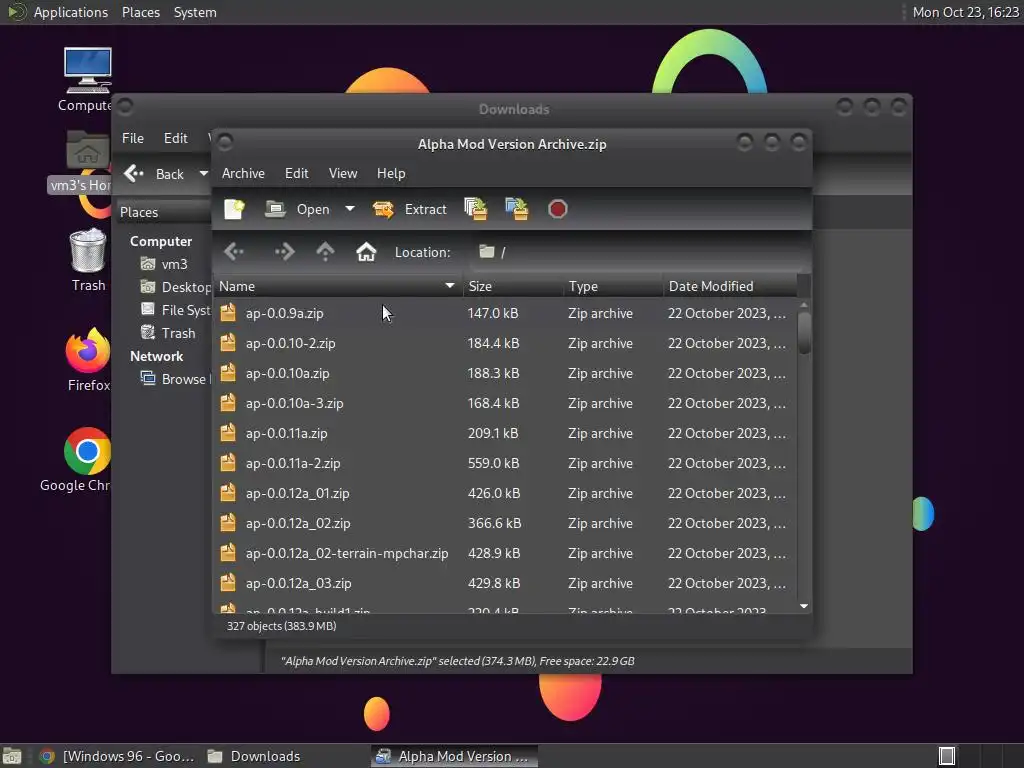Expand the Open recent archives dropdown arrow
This screenshot has width=1024, height=768.
point(350,209)
